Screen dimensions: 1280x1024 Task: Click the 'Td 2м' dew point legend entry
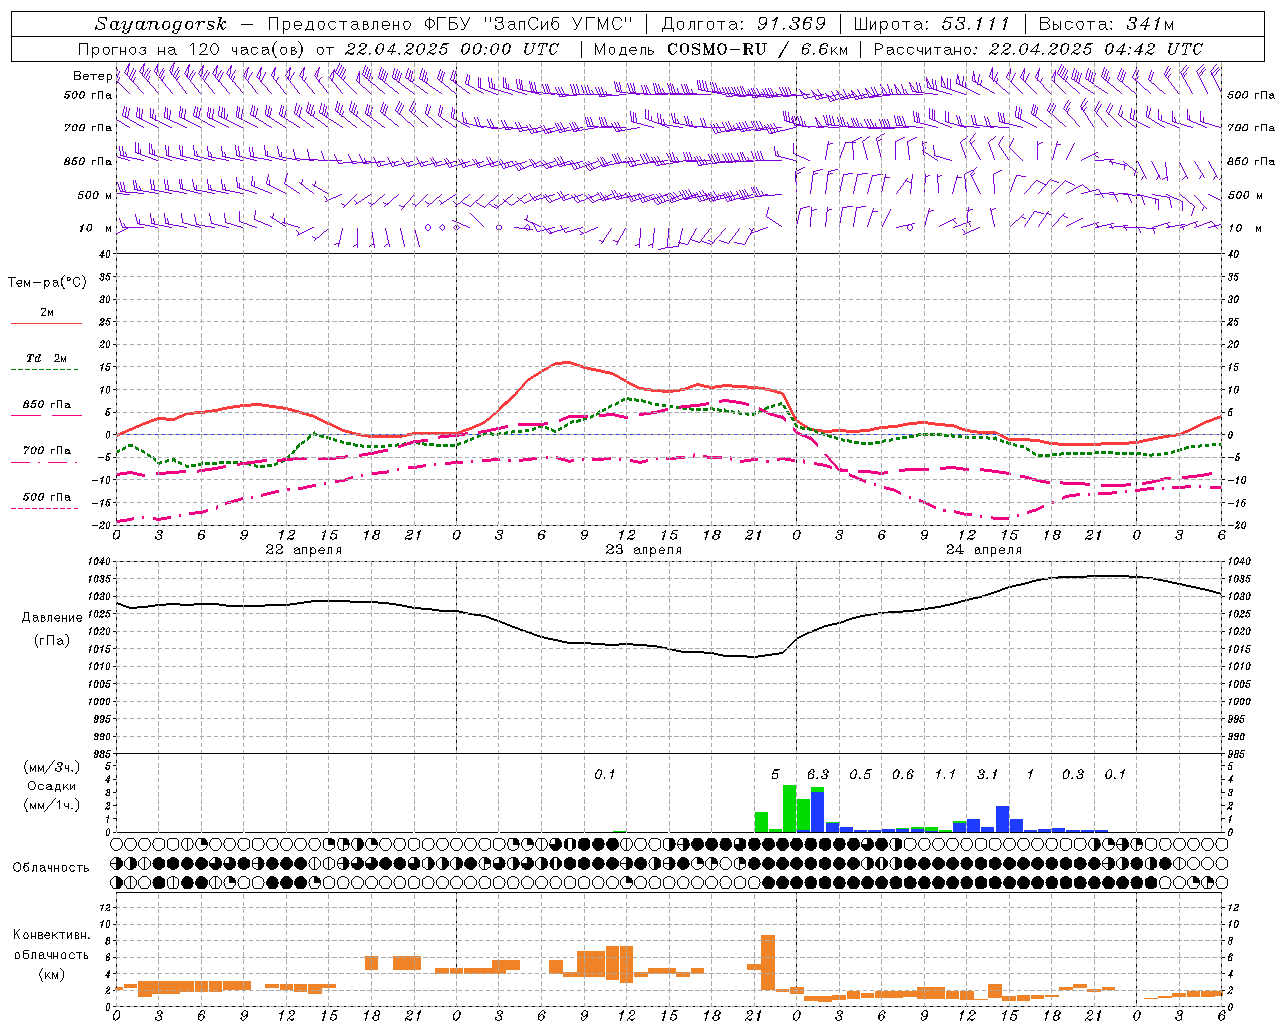click(x=47, y=358)
